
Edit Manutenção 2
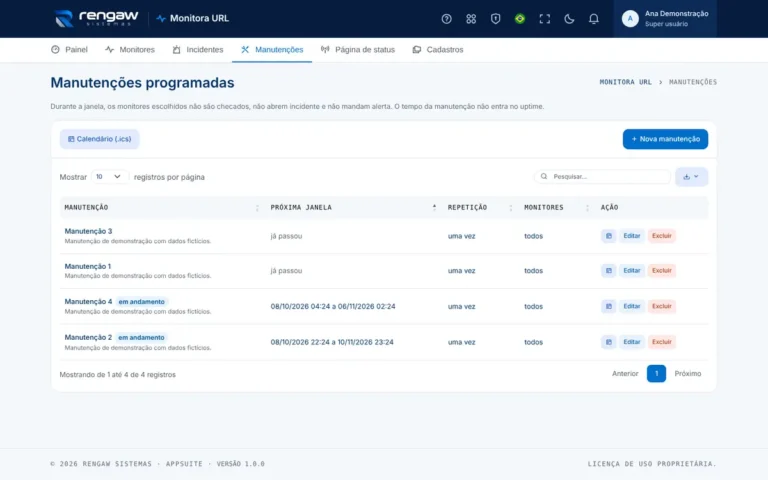pos(631,342)
